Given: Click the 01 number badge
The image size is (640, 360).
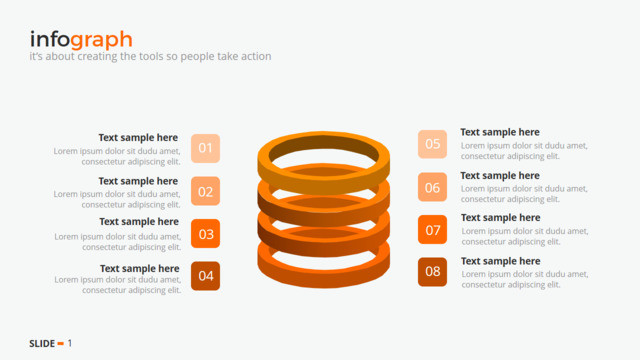Looking at the screenshot, I should (205, 148).
